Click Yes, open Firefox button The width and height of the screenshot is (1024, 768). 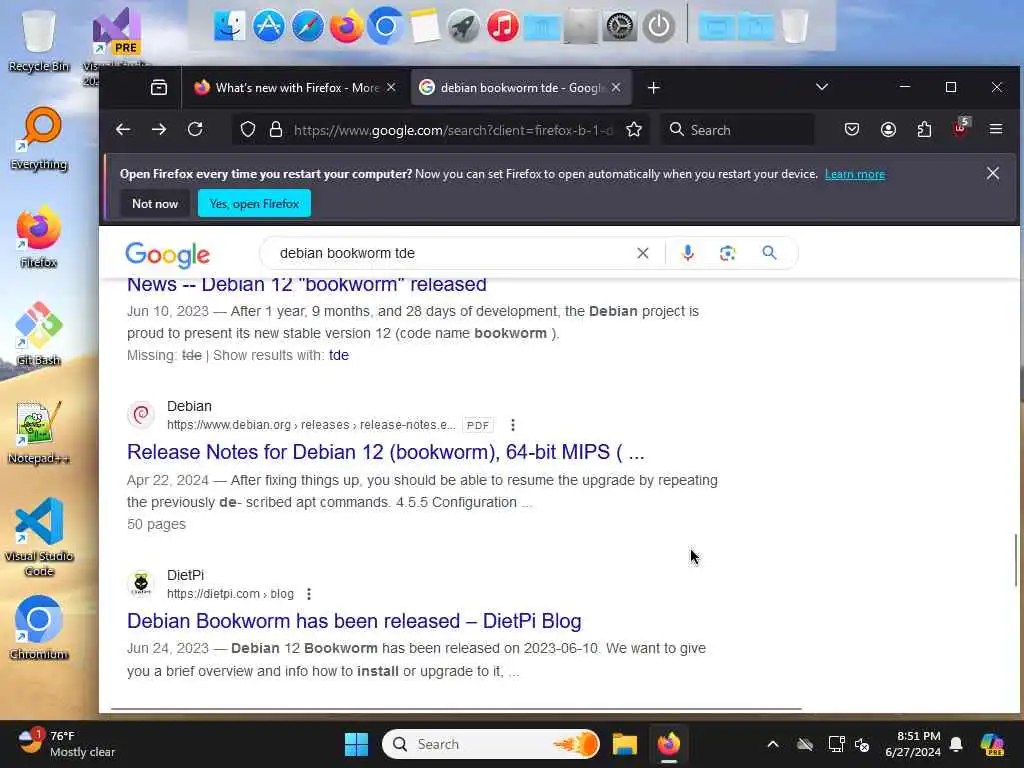(254, 204)
